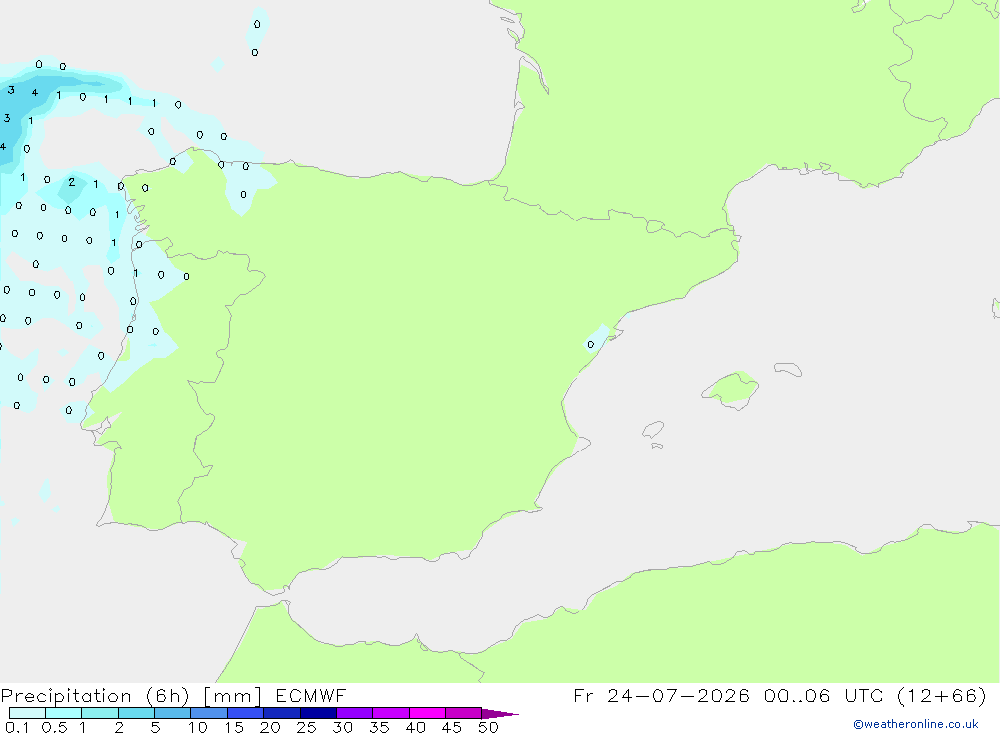Screen dimensions: 1000x733
Task: Click the '0.1' legend scale label
Action: point(17,727)
